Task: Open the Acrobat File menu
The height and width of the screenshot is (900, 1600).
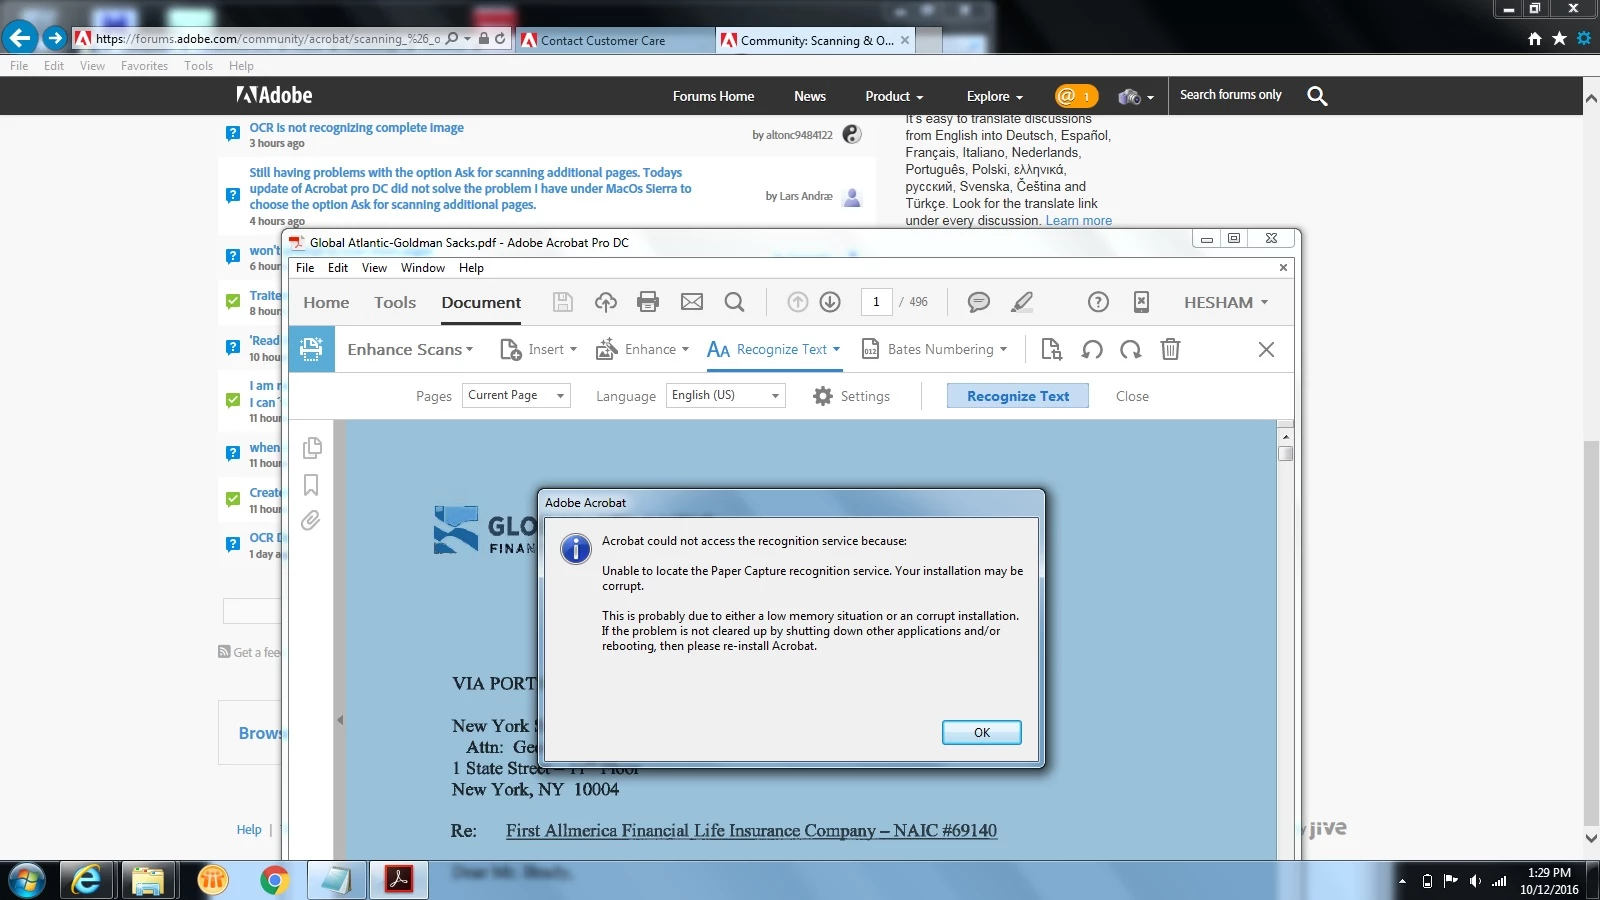Action: pos(305,268)
